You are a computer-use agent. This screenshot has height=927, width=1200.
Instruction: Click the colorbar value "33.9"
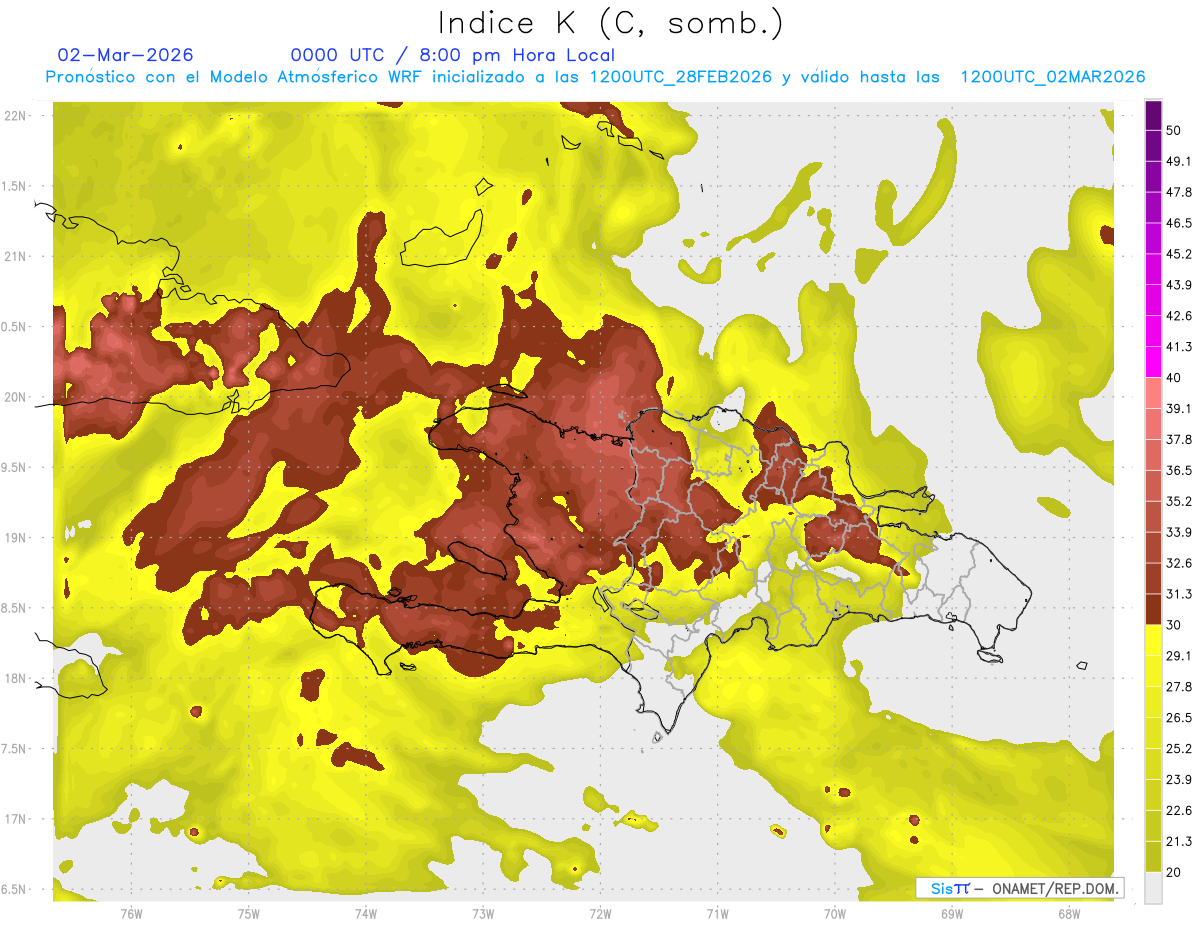click(1179, 532)
